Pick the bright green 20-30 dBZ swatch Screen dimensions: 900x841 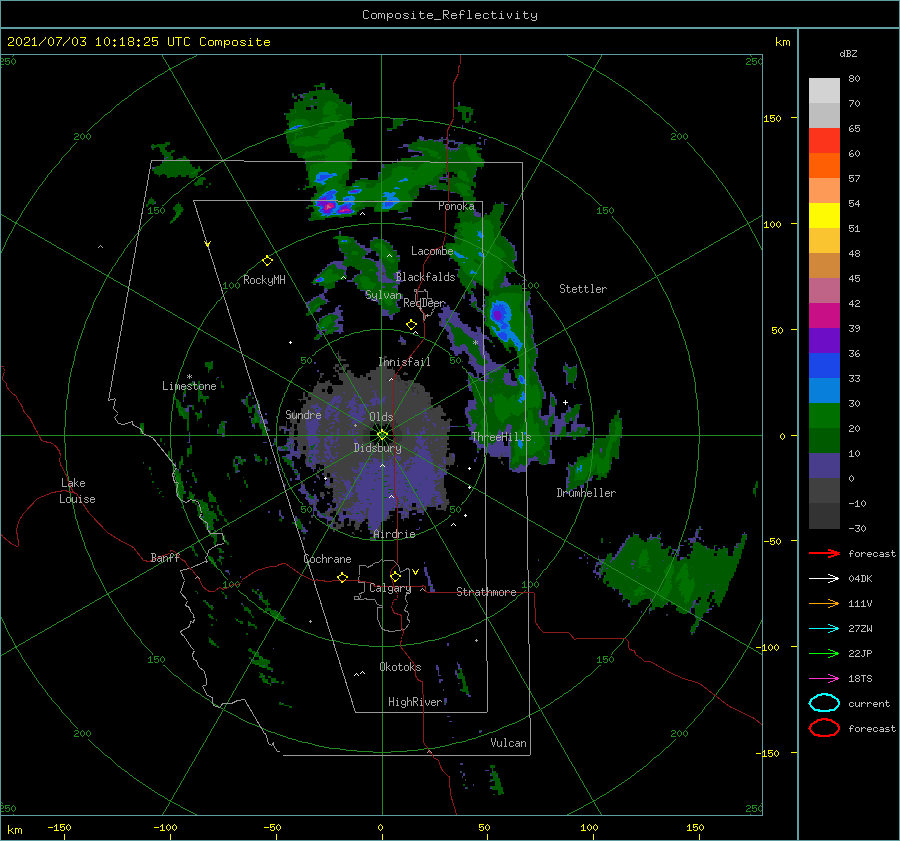[x=824, y=416]
